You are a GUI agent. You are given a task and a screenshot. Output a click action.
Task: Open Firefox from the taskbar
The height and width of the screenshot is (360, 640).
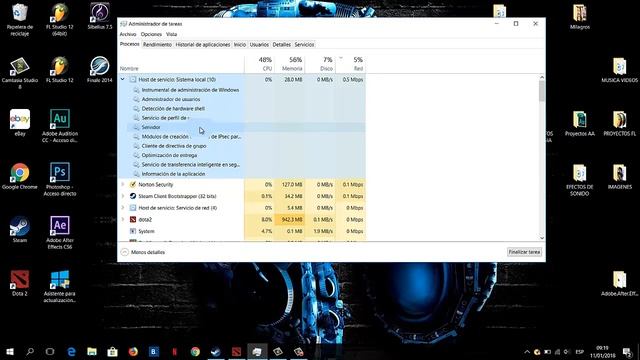click(133, 351)
